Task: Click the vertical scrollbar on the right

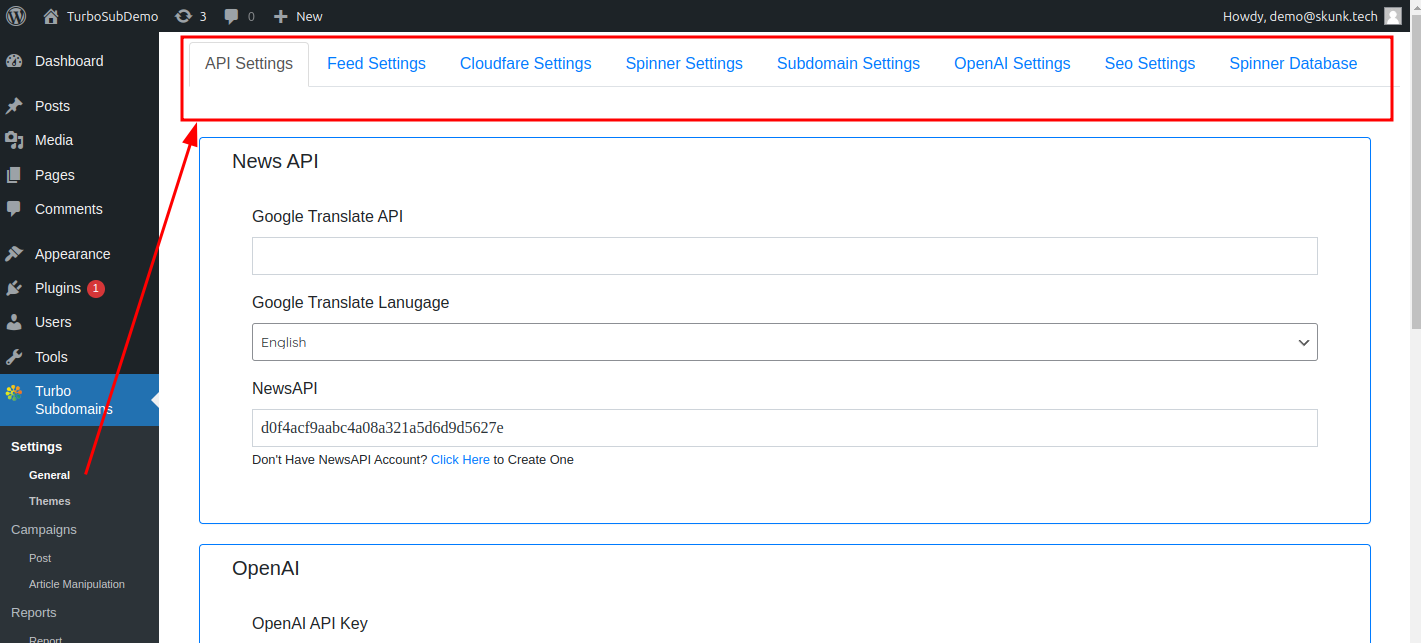Action: point(1413,300)
